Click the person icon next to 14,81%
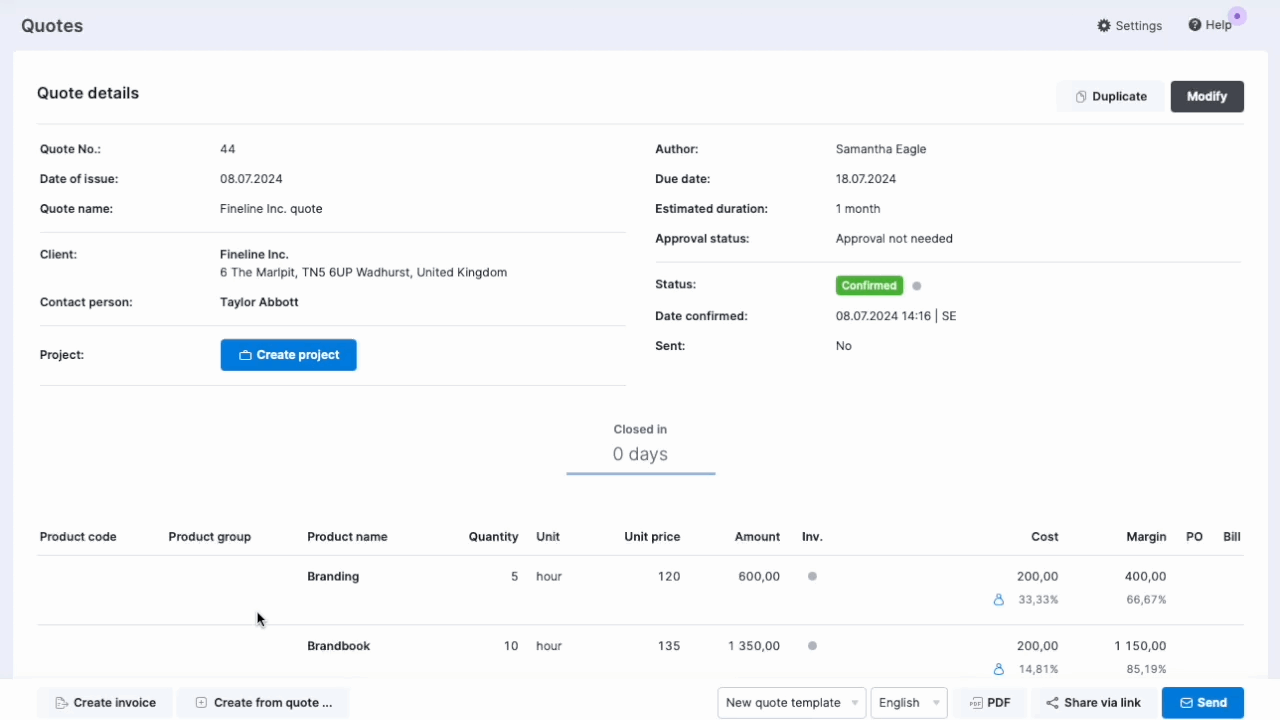 coord(998,669)
